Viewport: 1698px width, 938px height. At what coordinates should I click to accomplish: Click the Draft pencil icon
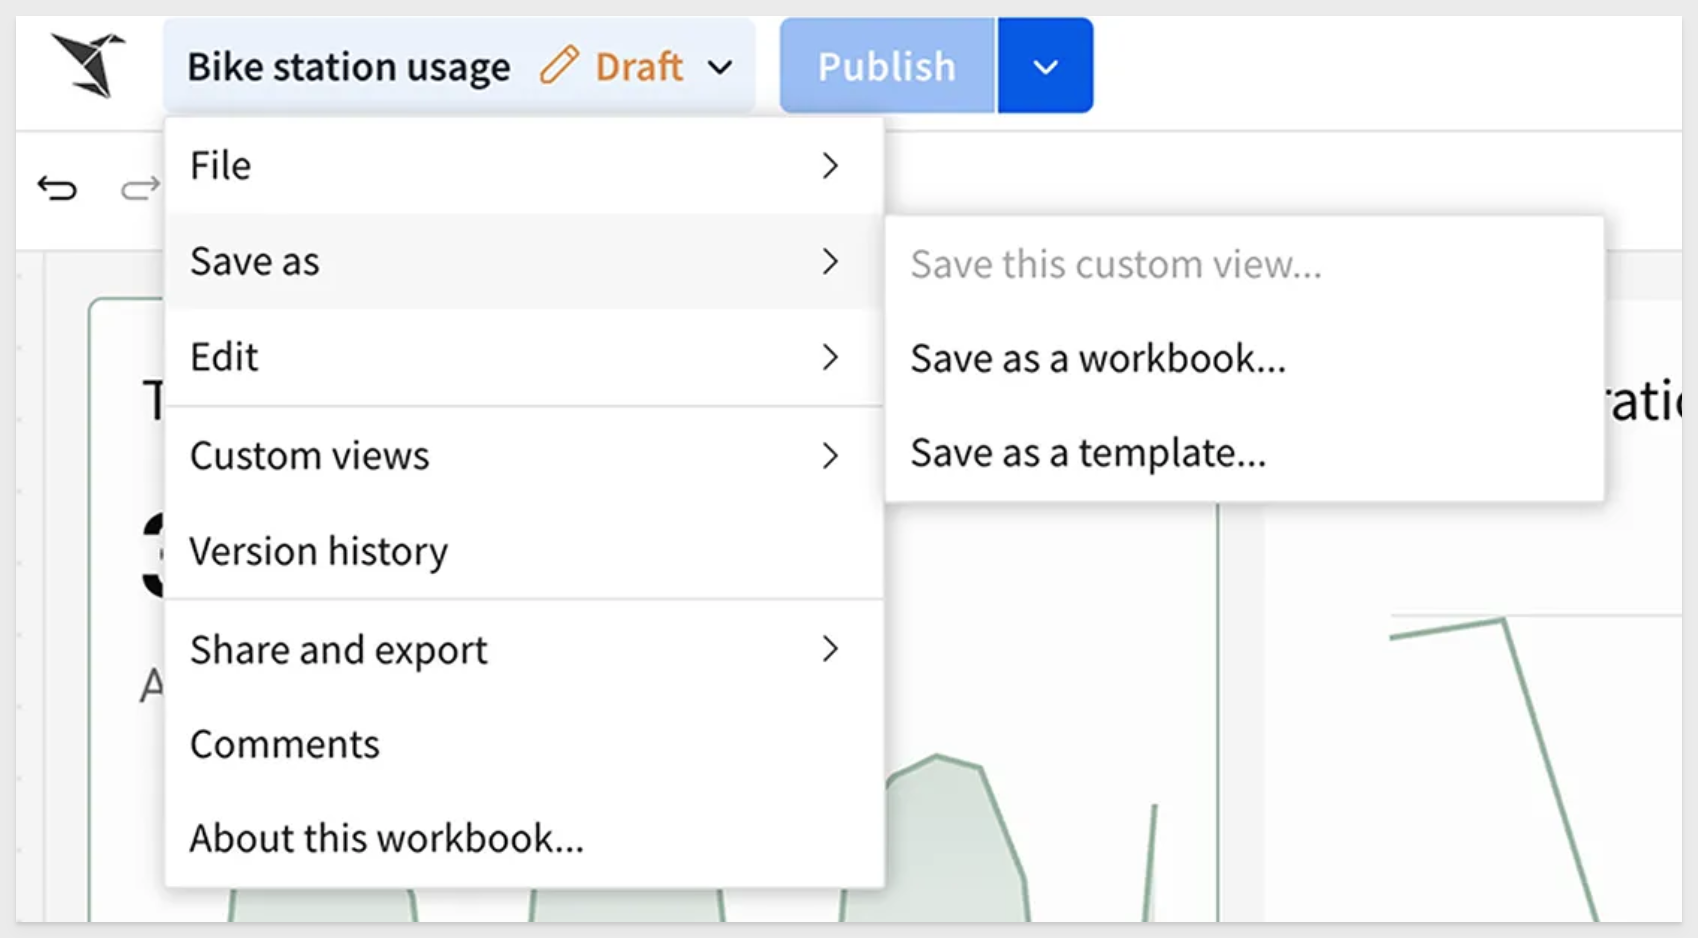[559, 66]
